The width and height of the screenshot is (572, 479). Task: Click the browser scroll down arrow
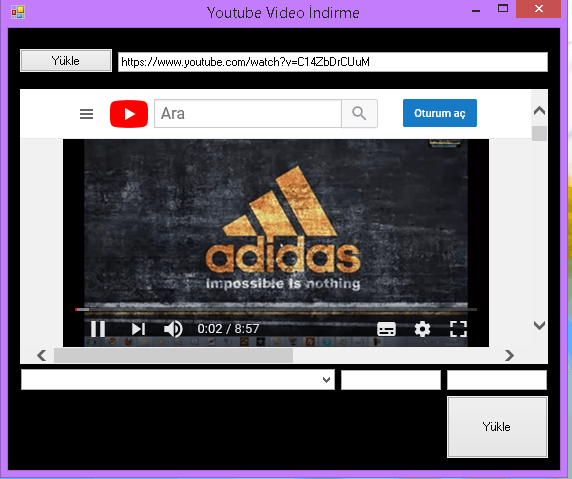click(539, 325)
